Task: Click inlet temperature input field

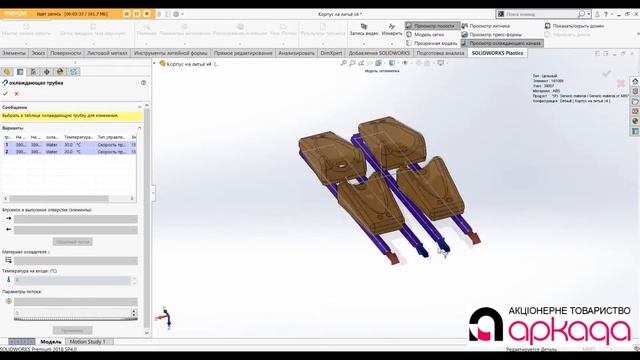Action: coord(73,280)
